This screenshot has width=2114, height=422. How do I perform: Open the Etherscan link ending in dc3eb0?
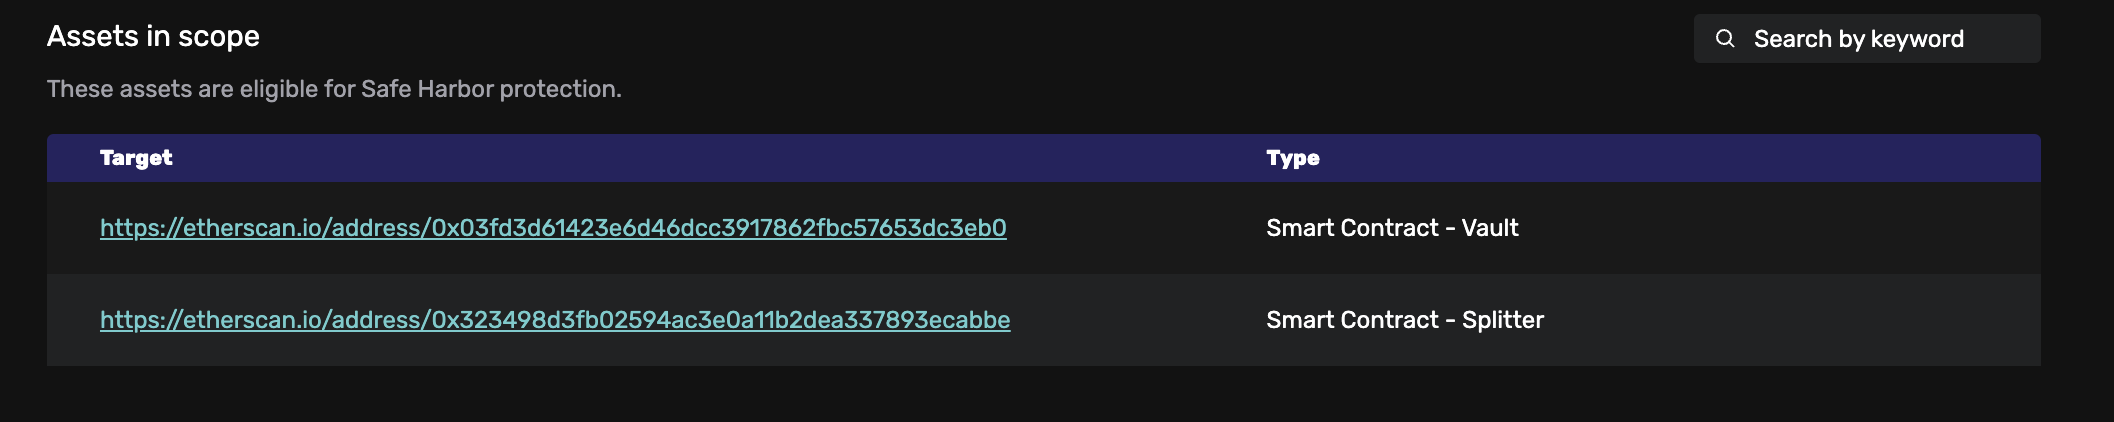point(553,228)
